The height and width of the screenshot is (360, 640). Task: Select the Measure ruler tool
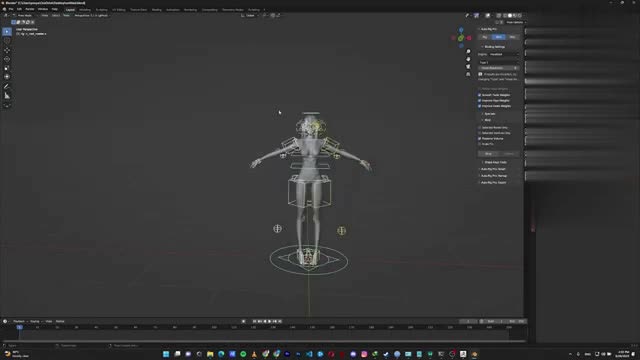(7, 96)
